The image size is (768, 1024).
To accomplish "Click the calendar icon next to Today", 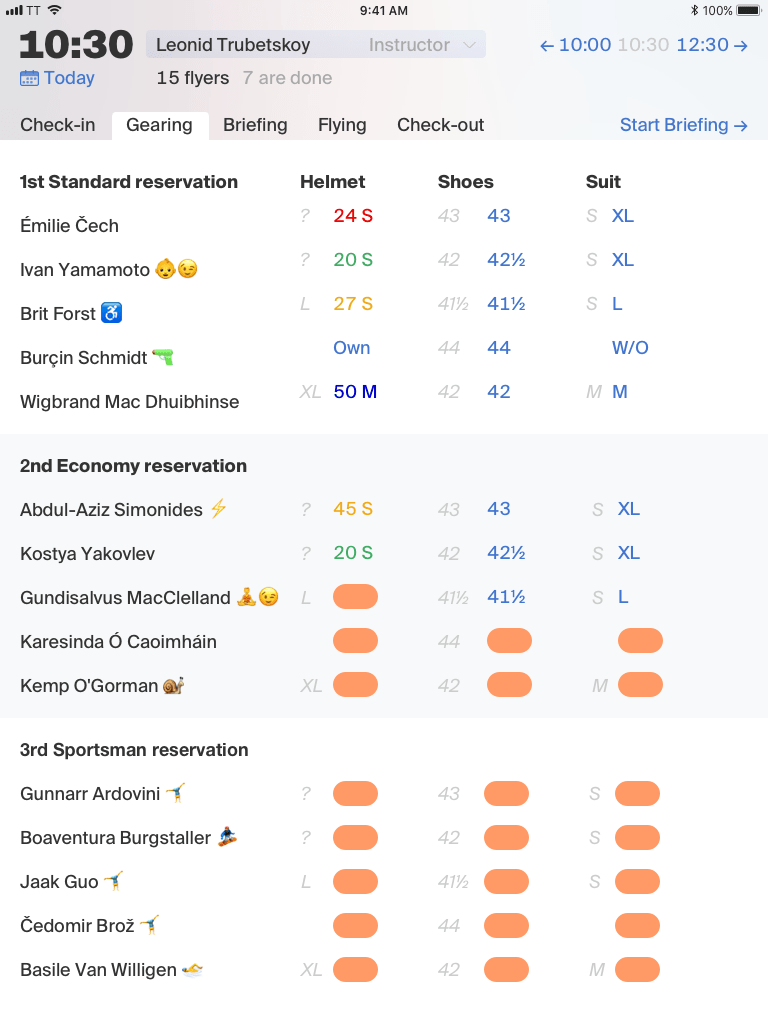I will pos(29,78).
